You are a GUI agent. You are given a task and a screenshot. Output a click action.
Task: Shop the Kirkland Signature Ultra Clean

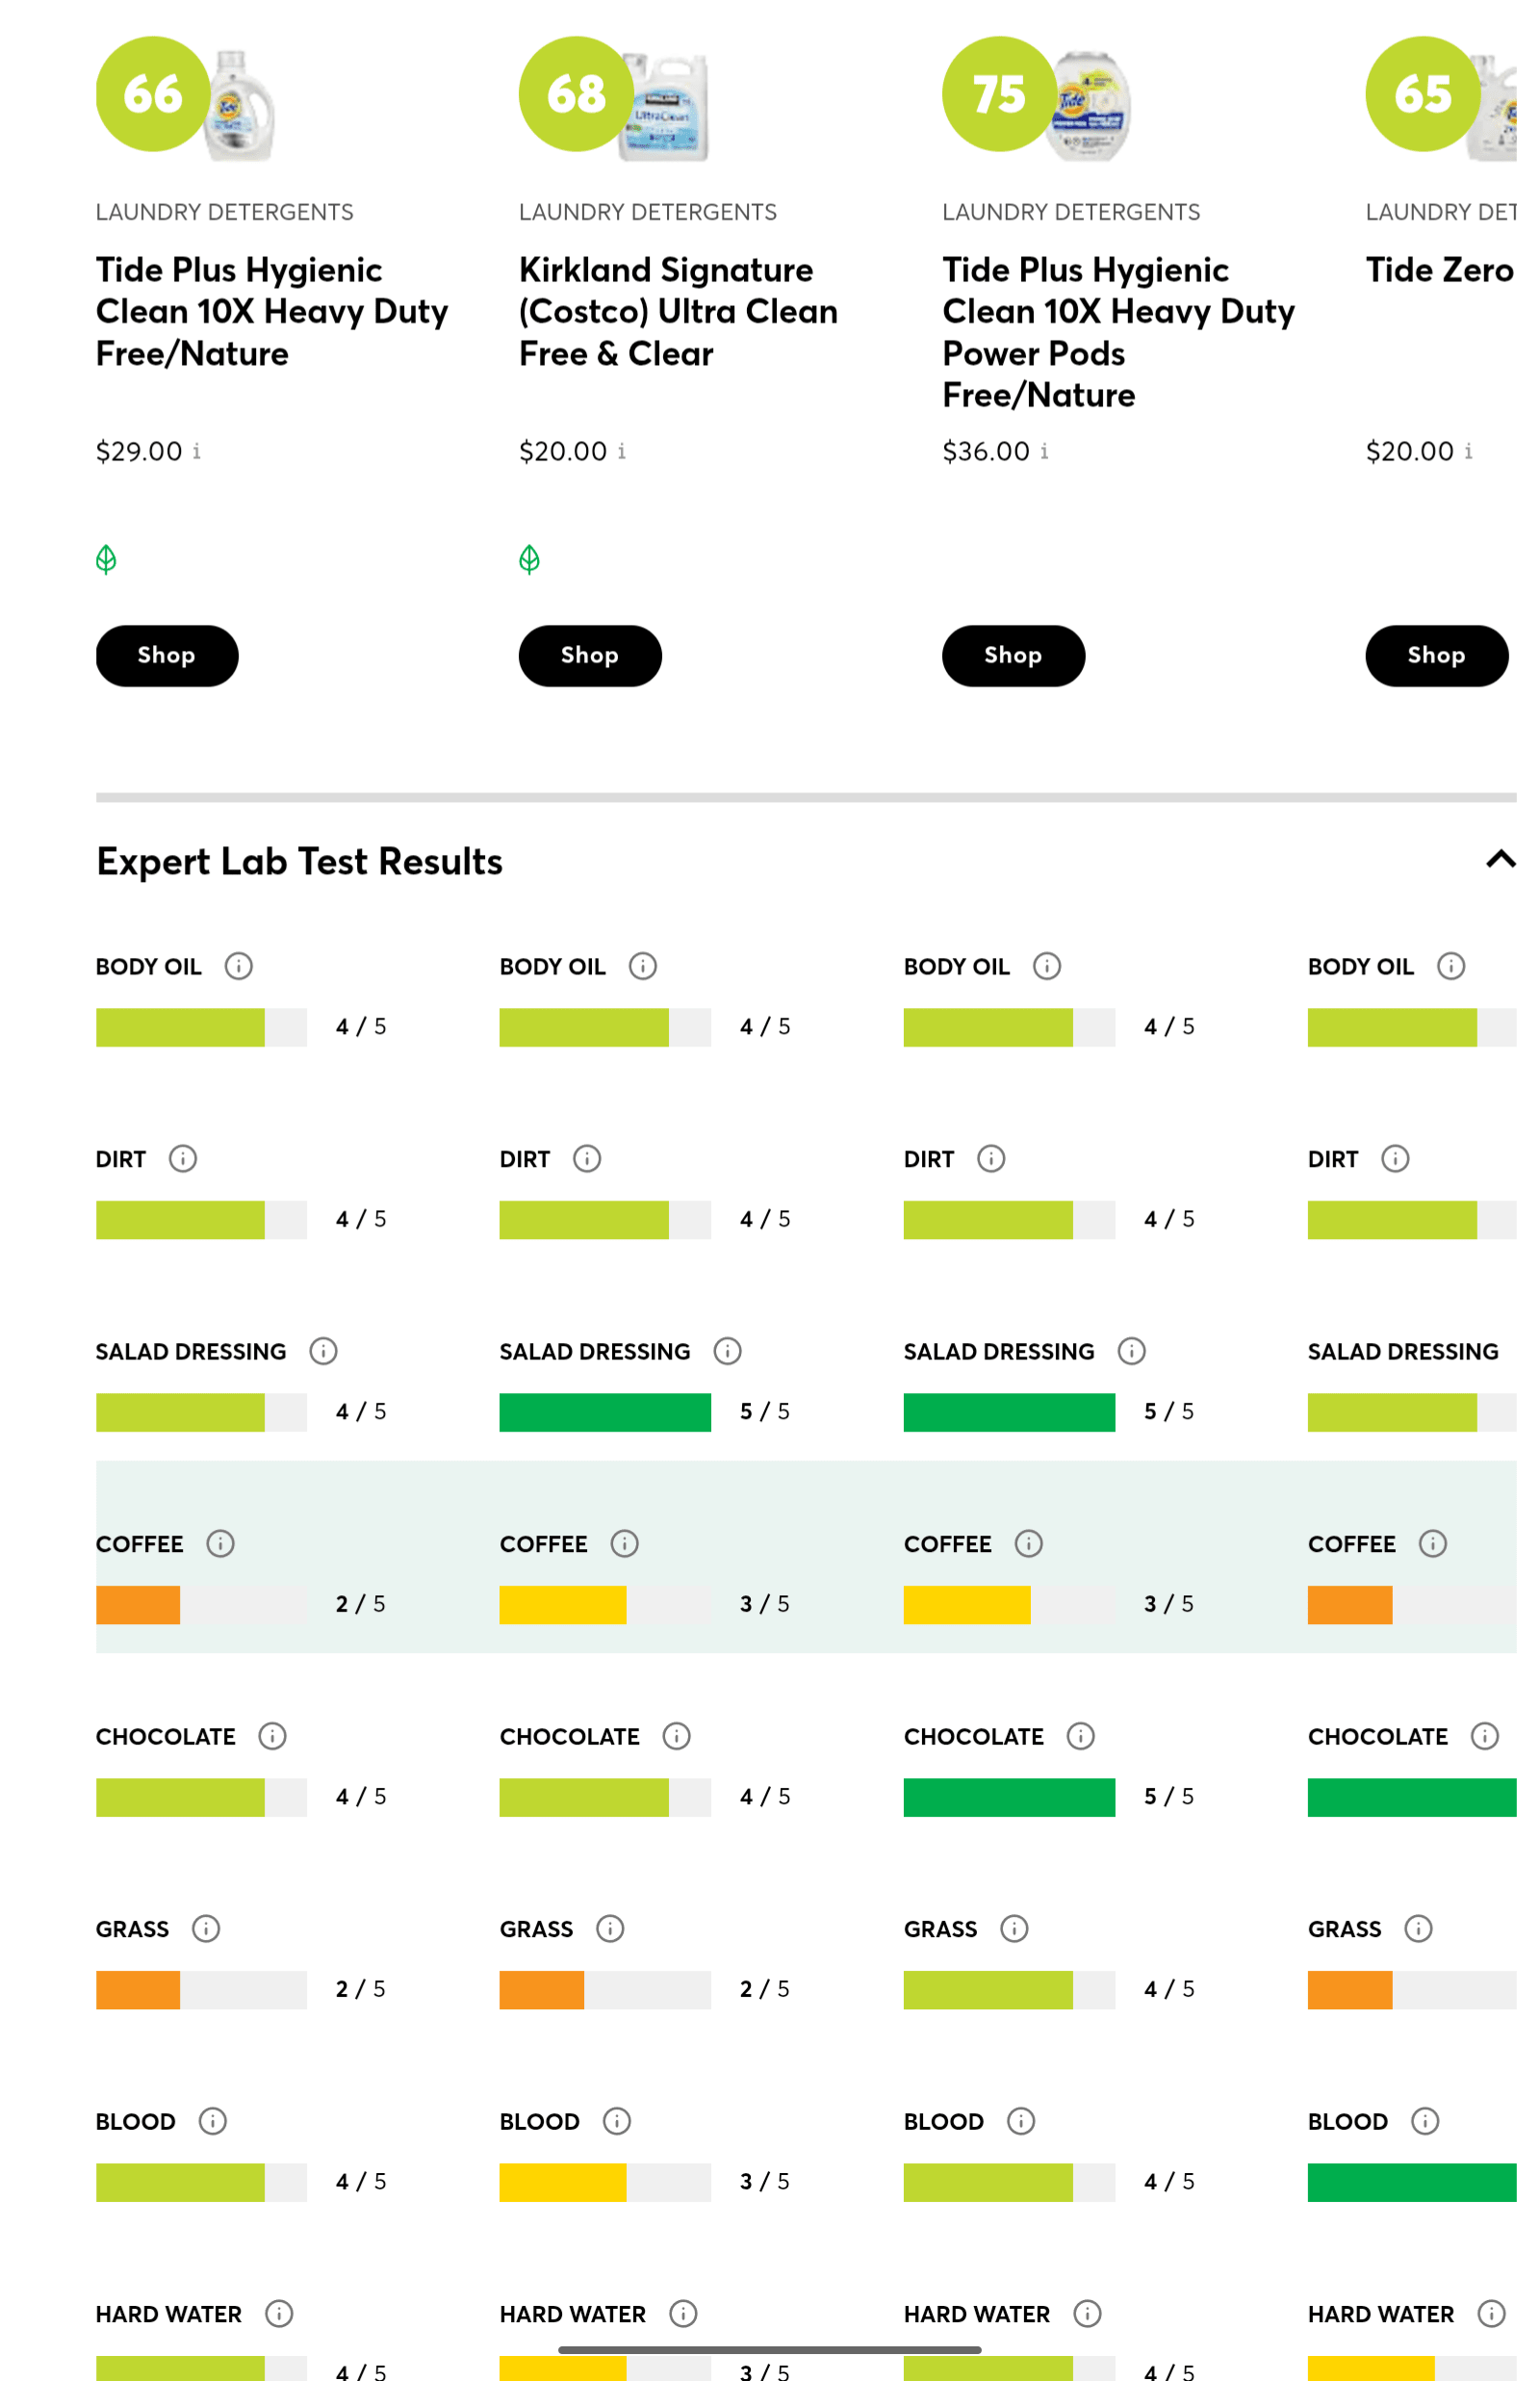click(x=590, y=656)
